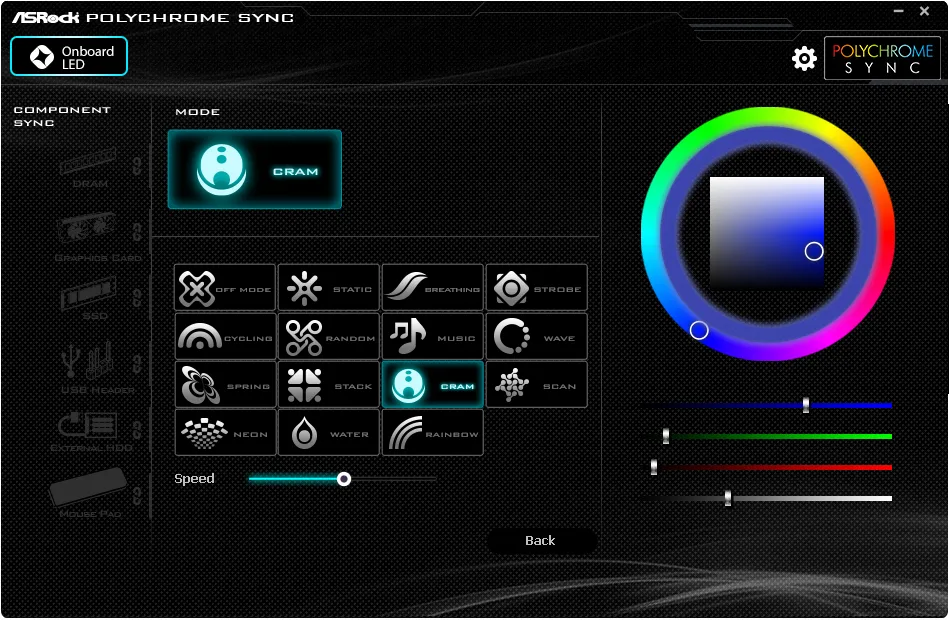Select the Static lighting mode
Viewport: 950px width, 620px height.
329,288
